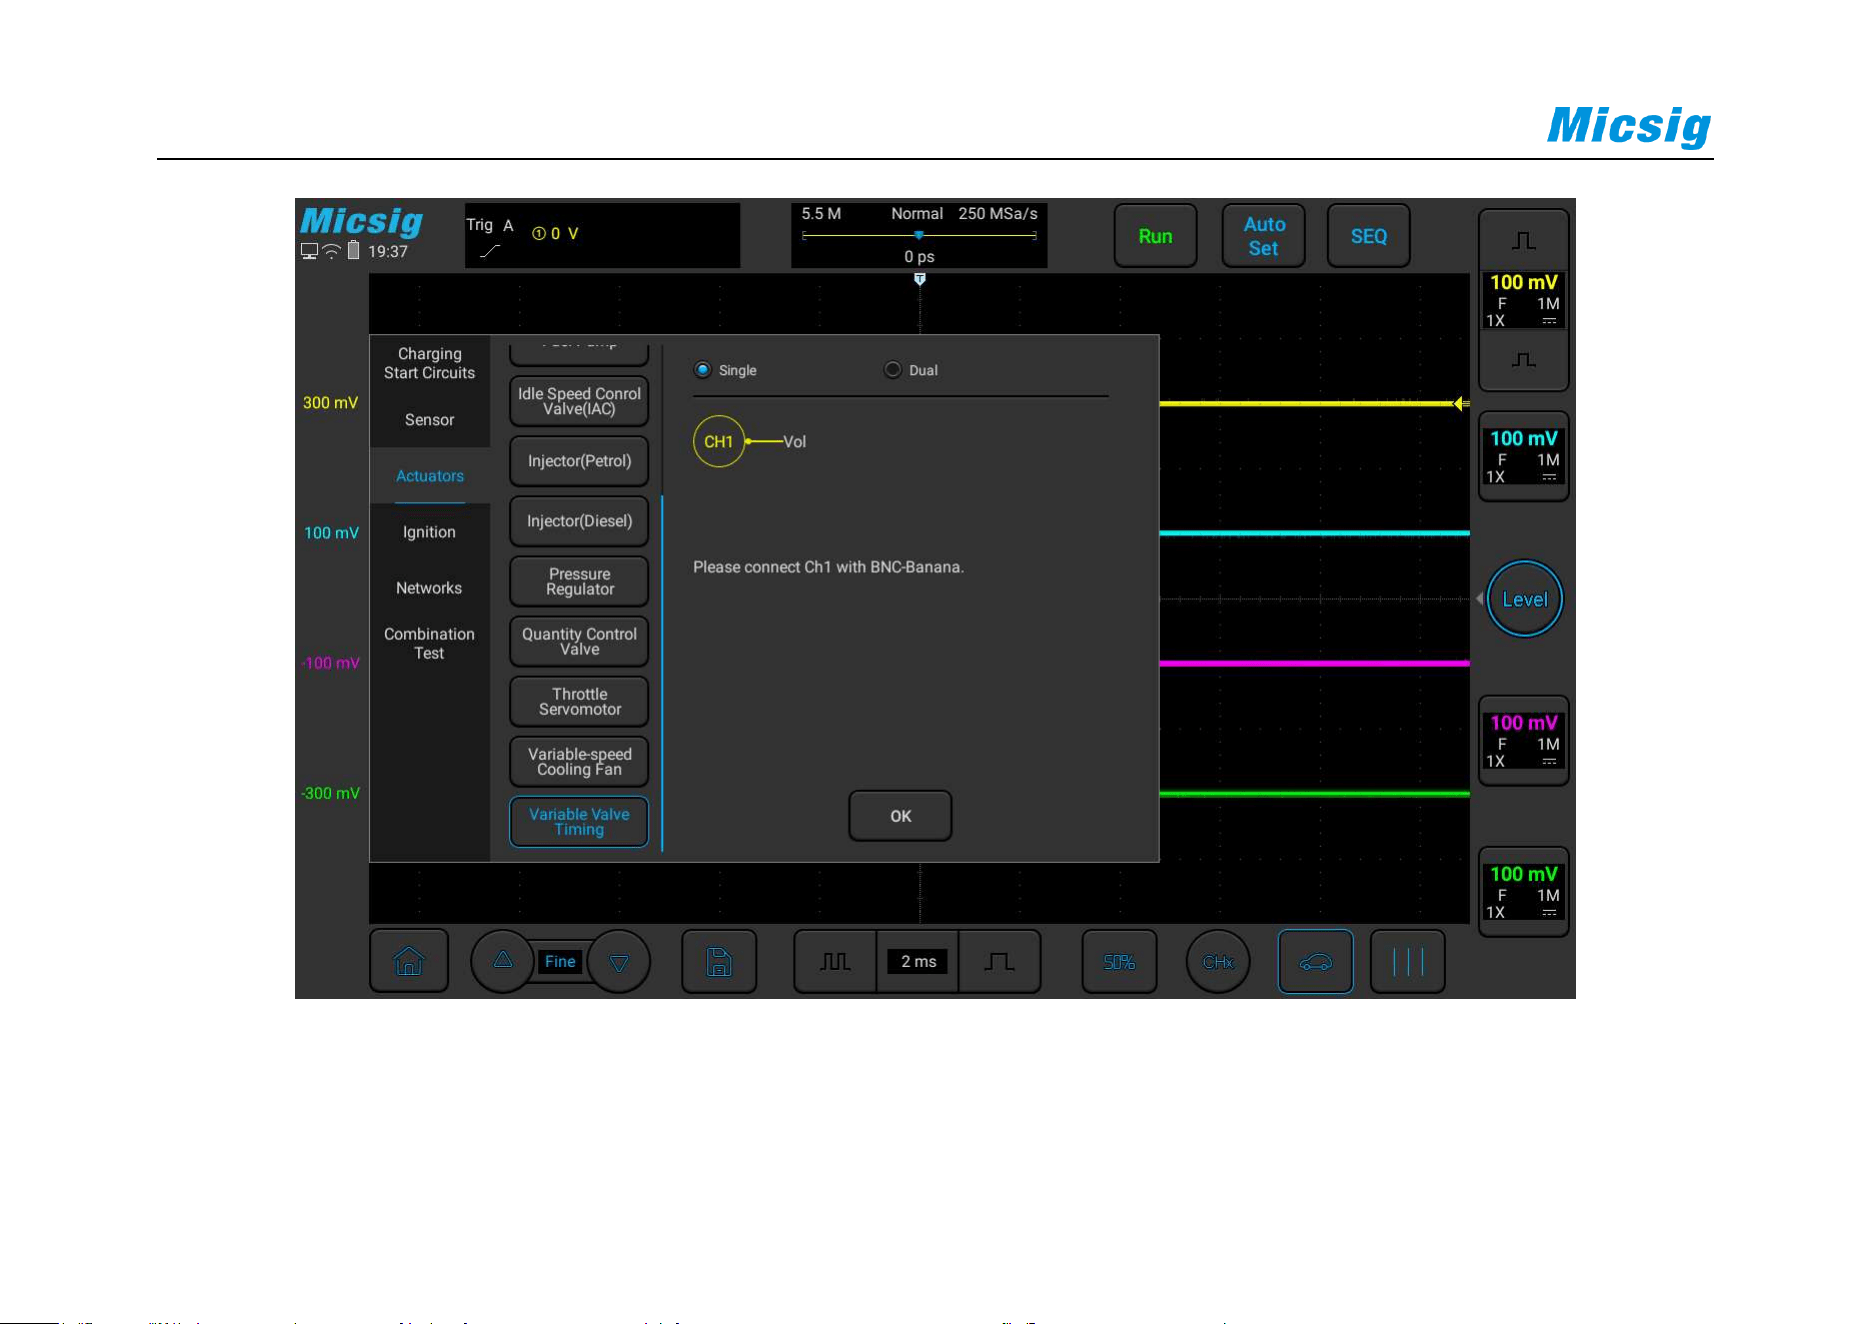Screen dimensions: 1872x1324
Task: Click the 300 mV yellow channel label
Action: point(330,402)
